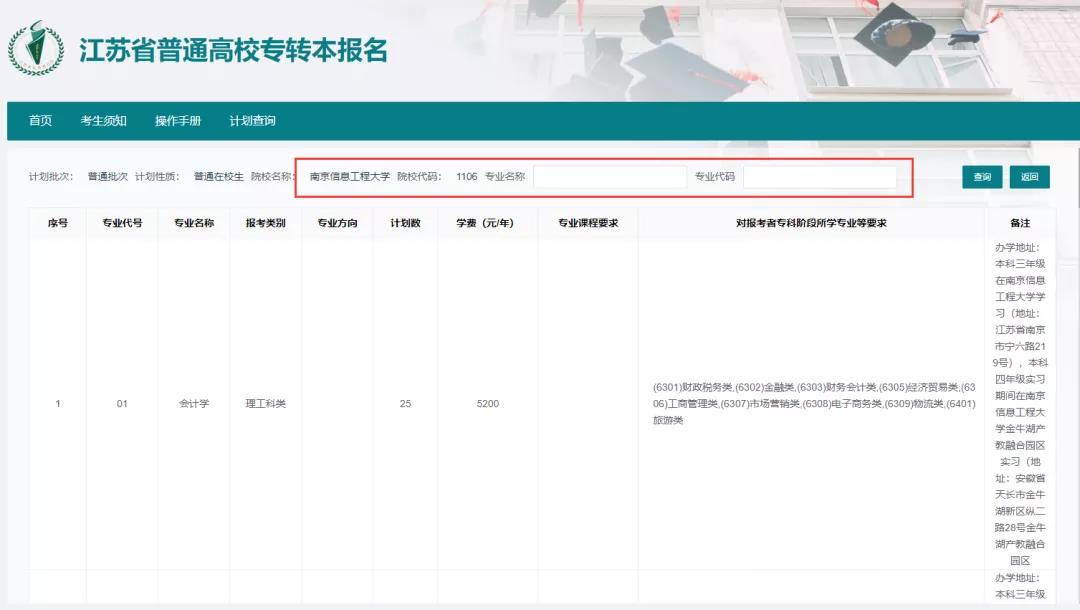
Task: Click the 专业代码 input field
Action: pos(820,176)
